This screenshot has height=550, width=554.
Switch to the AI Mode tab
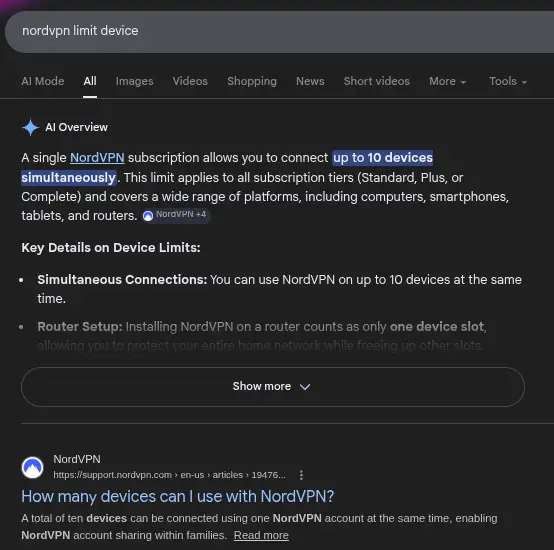point(43,82)
